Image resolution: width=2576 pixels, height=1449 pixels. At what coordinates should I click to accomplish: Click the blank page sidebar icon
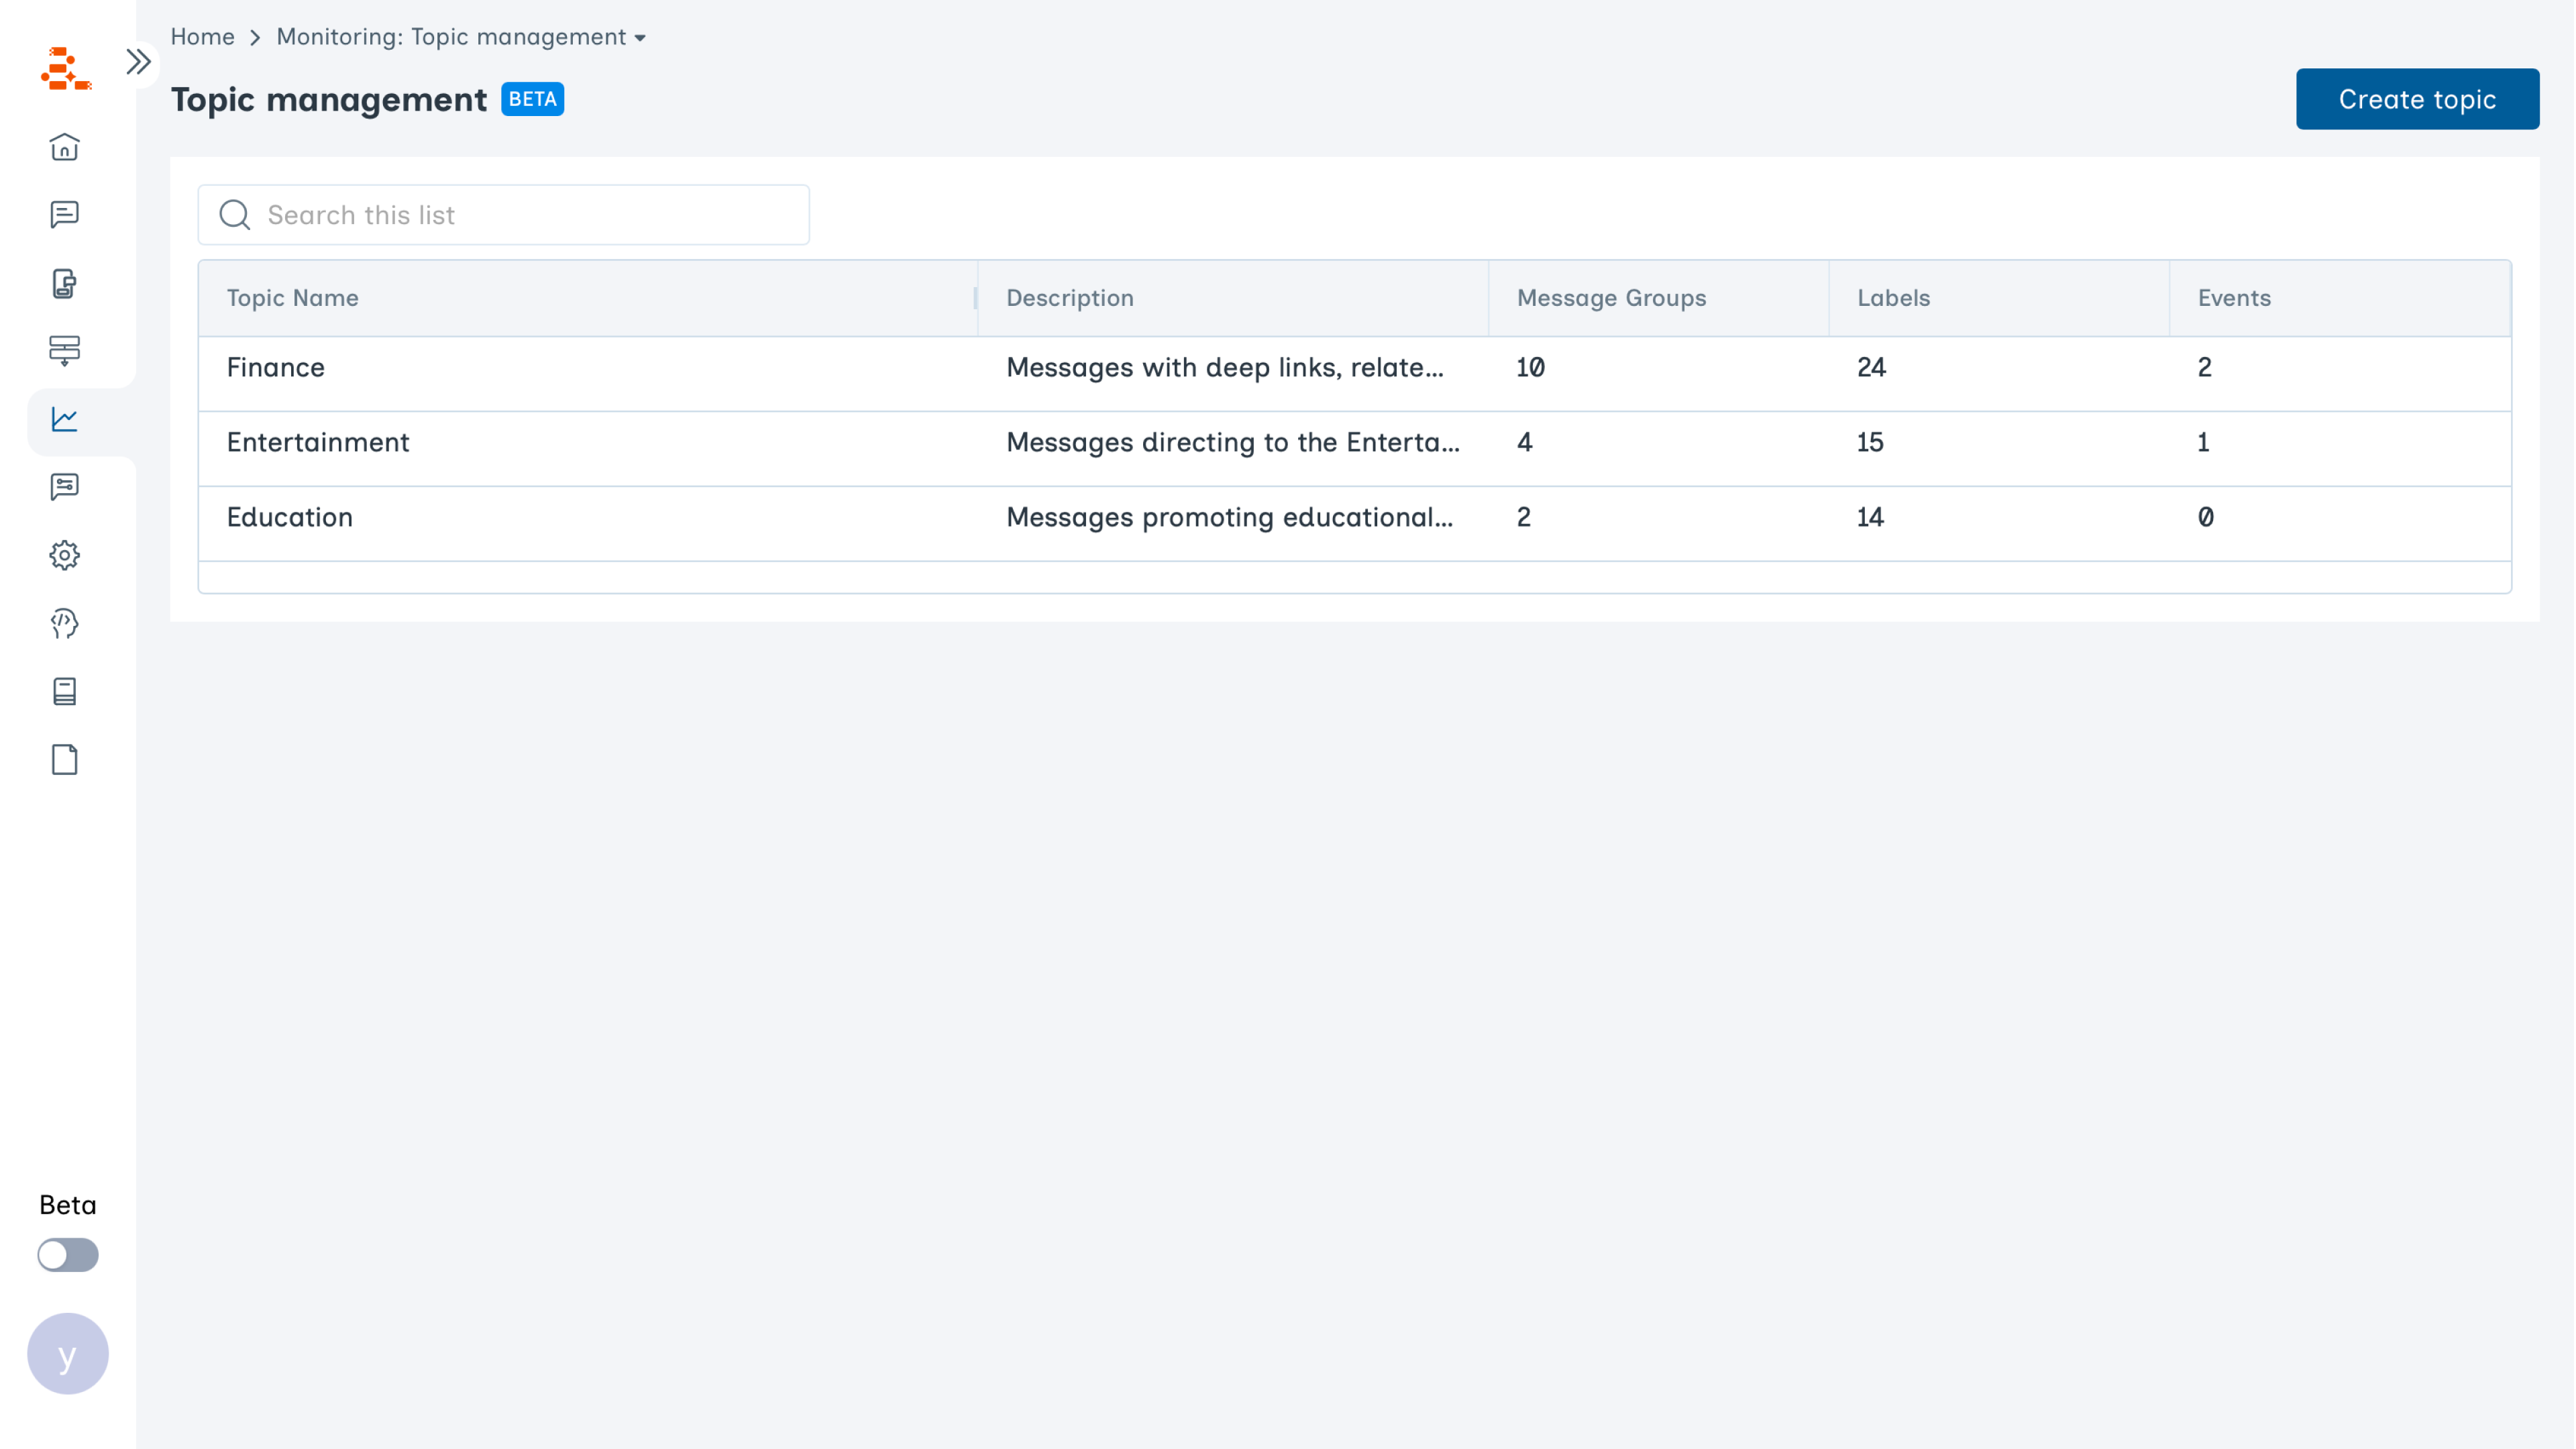click(x=65, y=760)
